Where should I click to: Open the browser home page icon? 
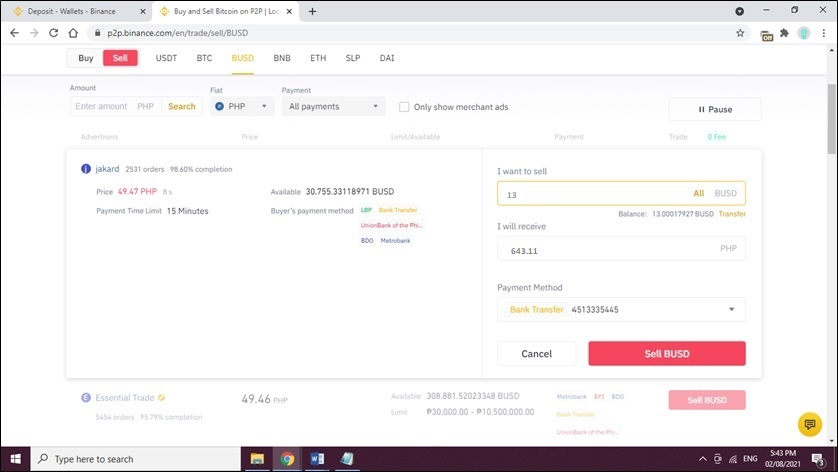point(73,33)
